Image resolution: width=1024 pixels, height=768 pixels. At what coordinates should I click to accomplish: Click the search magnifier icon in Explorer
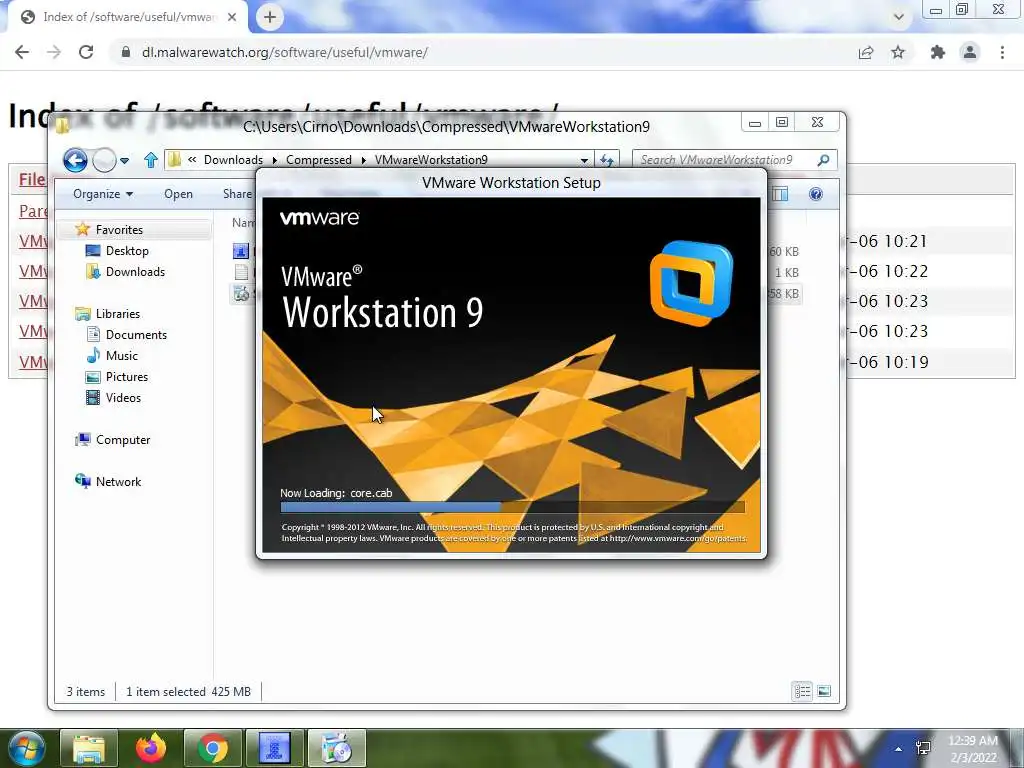(x=824, y=160)
